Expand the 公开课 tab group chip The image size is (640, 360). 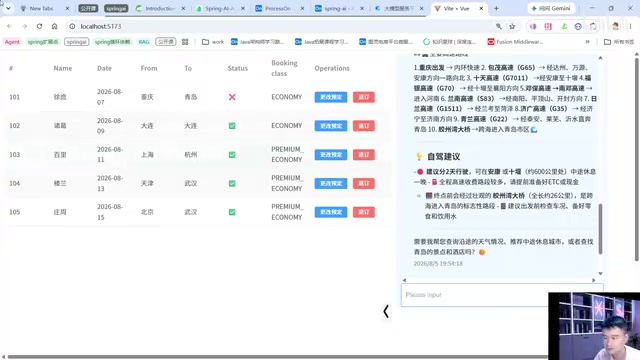[x=88, y=8]
